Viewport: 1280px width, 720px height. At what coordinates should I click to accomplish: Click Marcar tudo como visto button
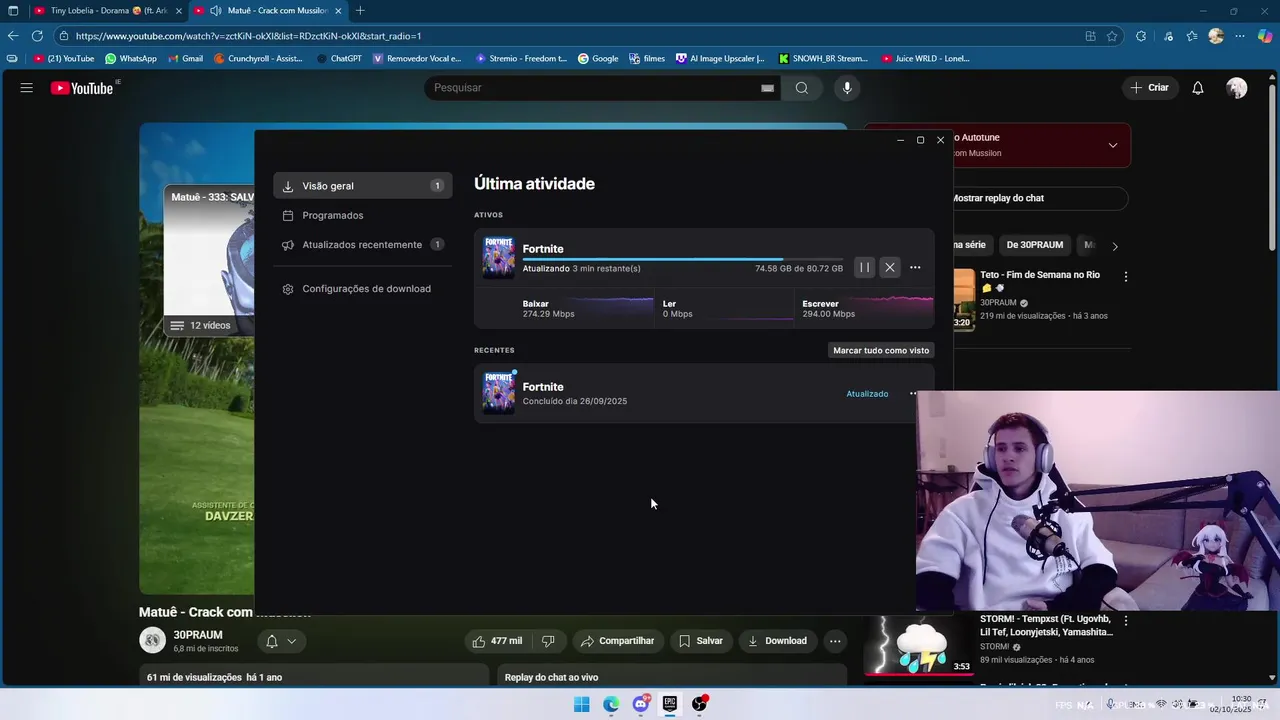pos(882,350)
